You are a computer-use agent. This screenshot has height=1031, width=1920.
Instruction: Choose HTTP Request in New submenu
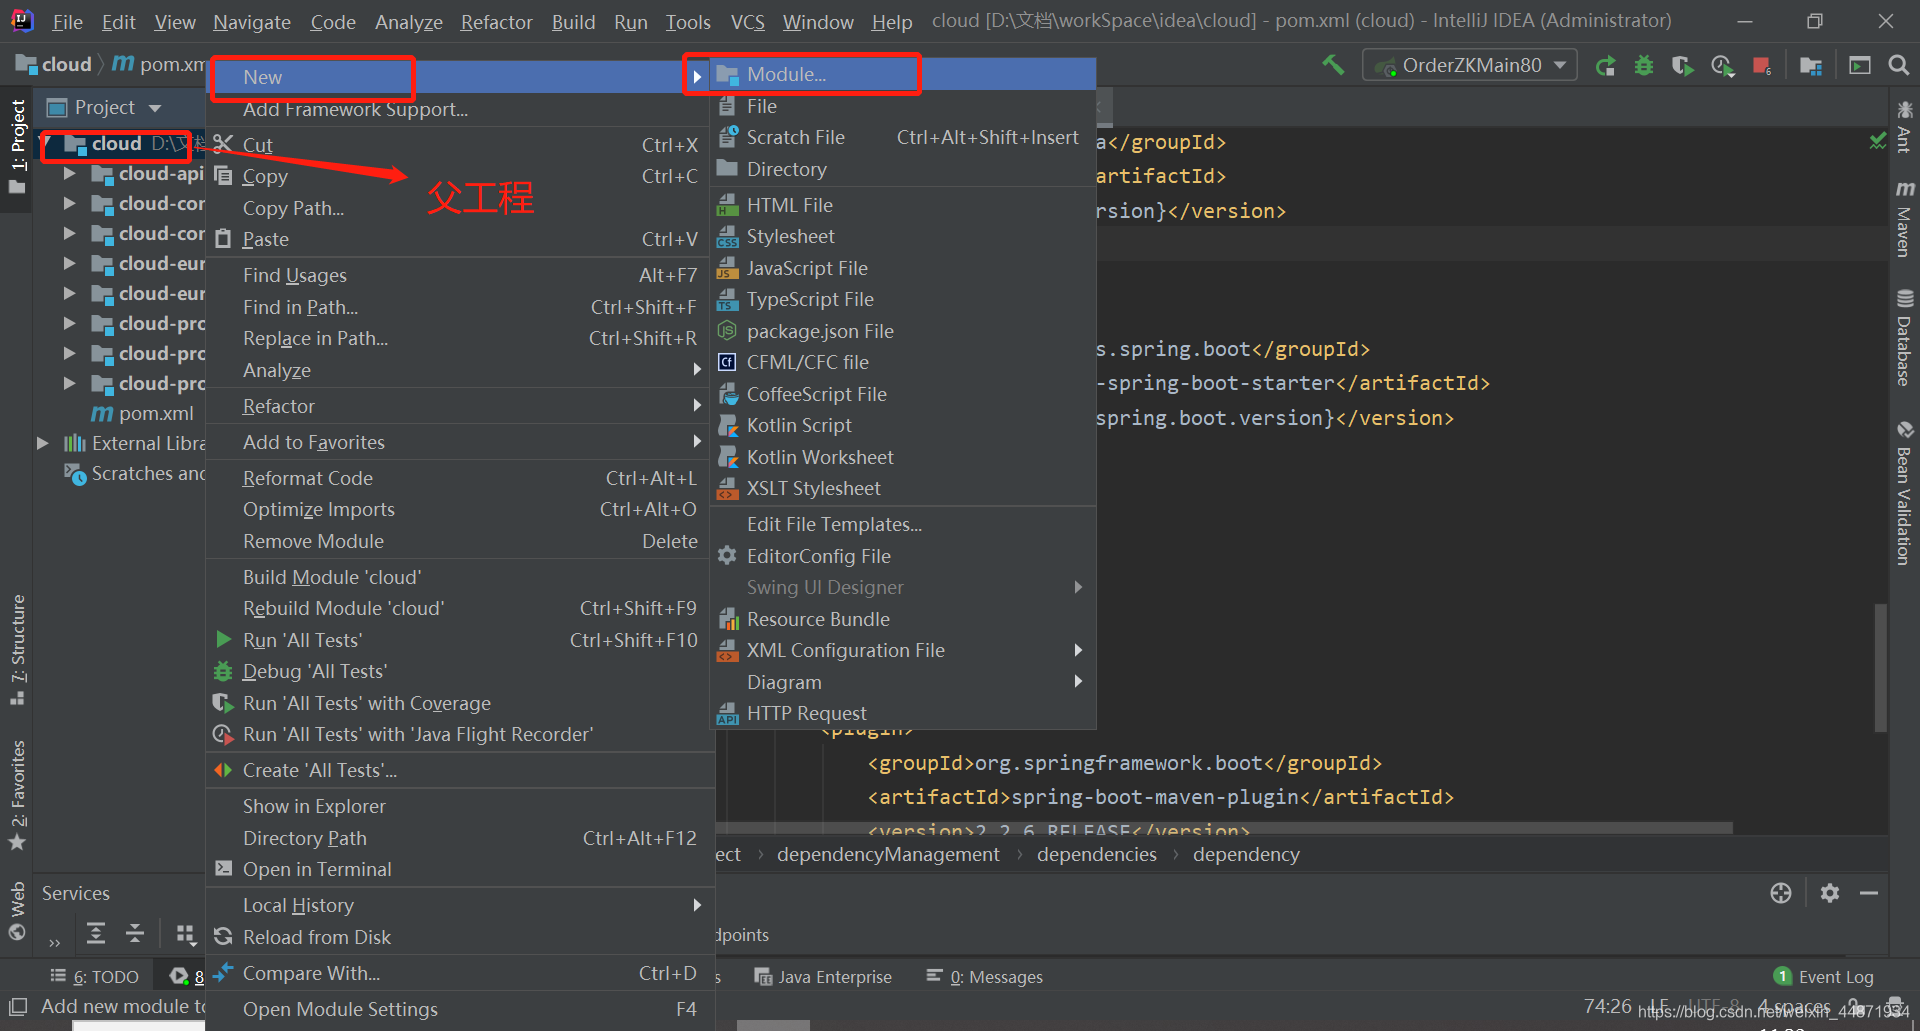903,713
